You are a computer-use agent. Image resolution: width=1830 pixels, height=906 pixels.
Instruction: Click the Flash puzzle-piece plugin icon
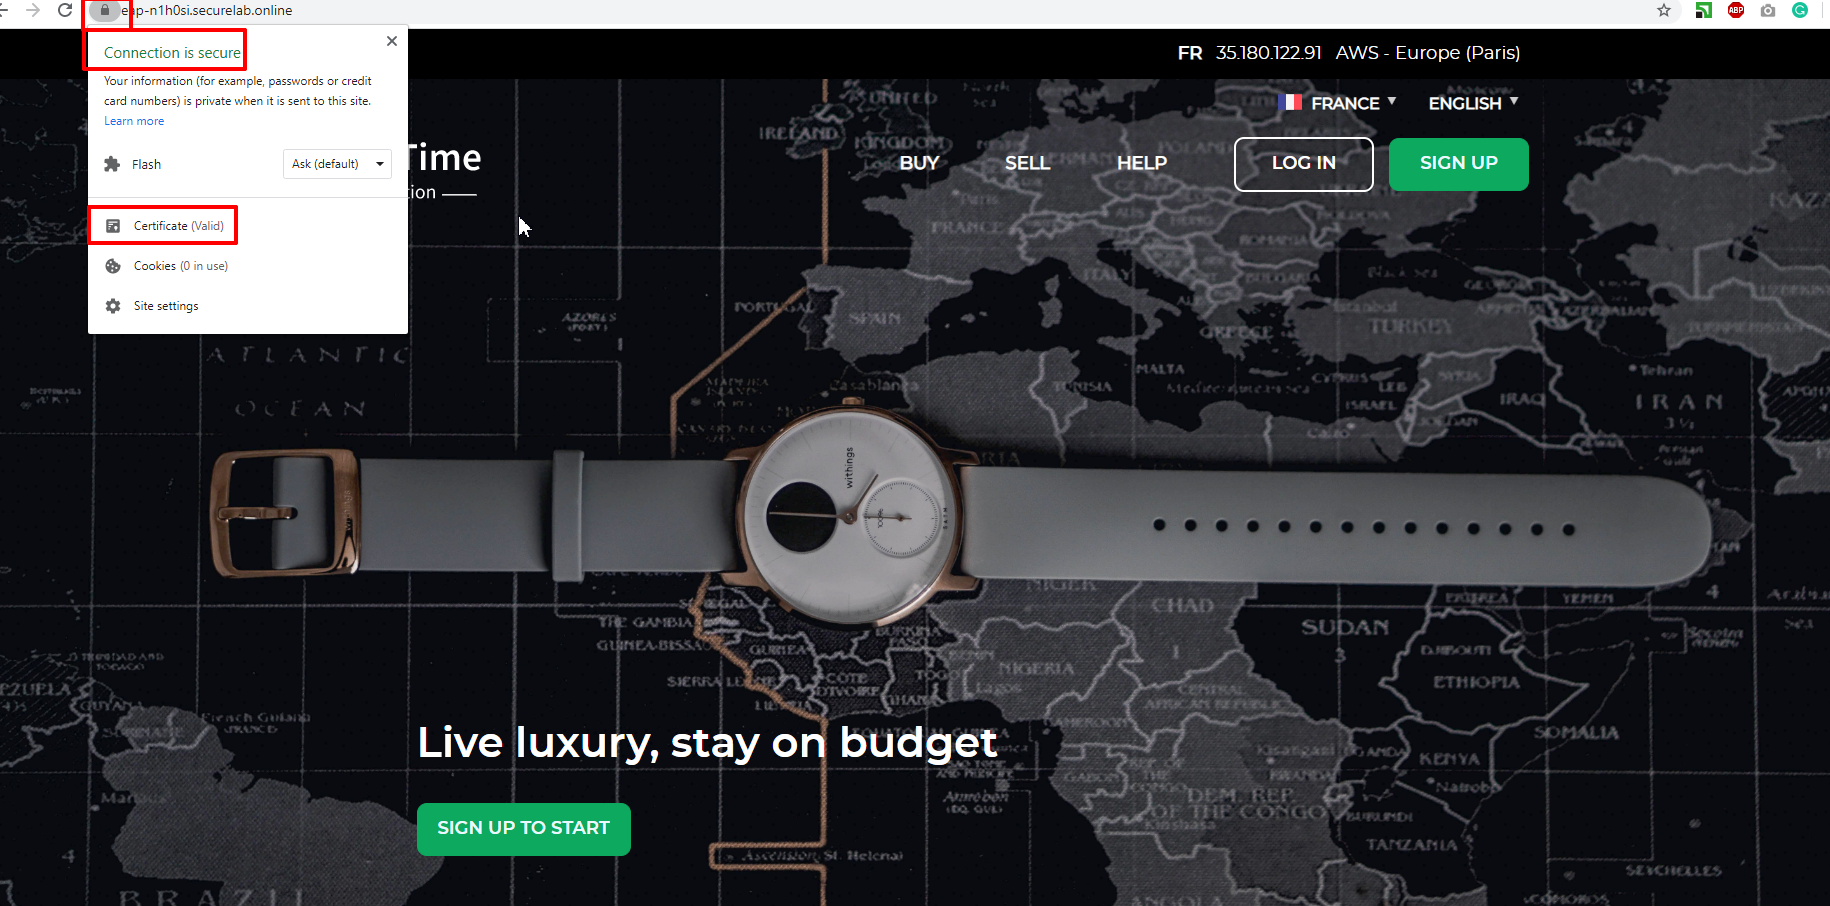[x=112, y=164]
